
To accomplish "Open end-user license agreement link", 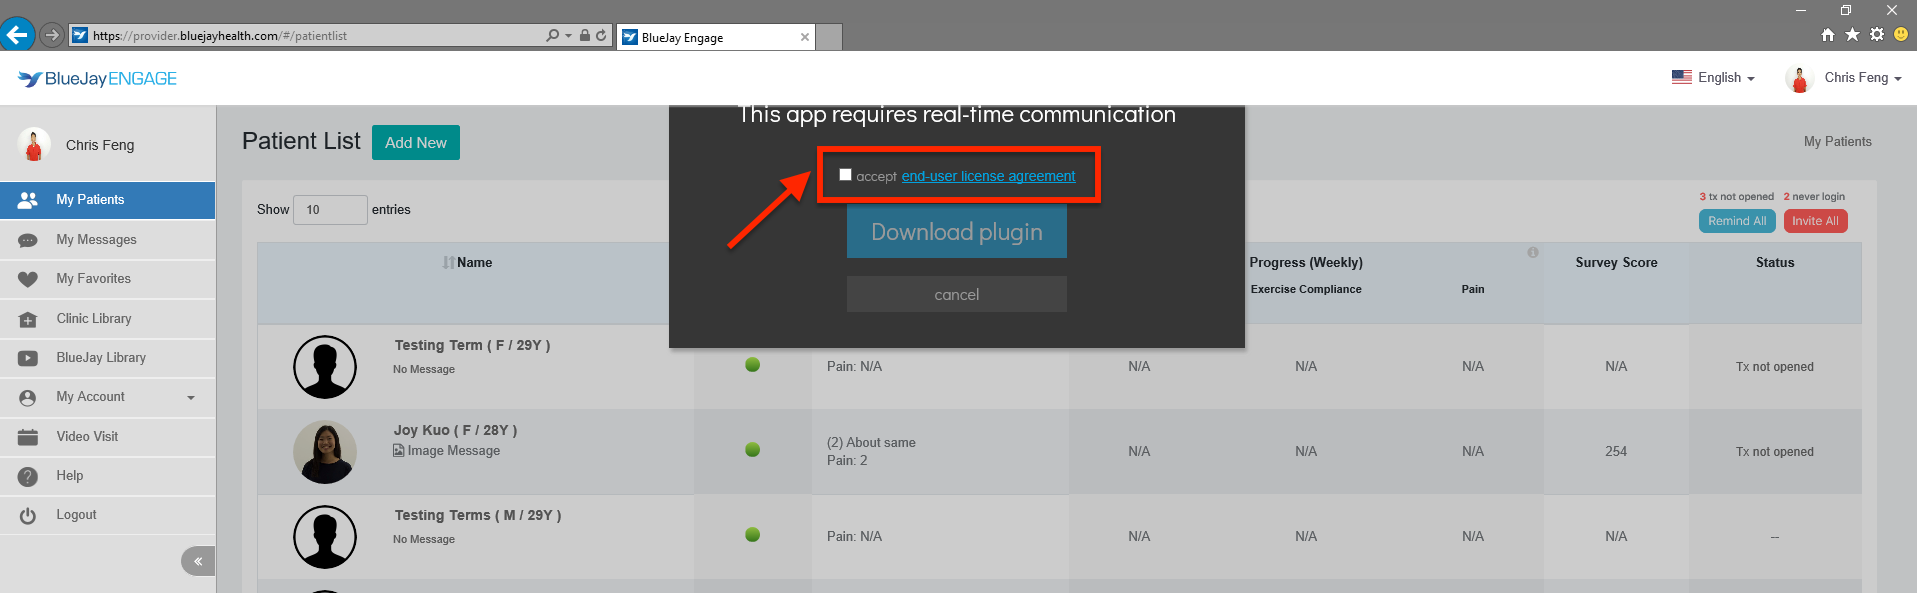I will [x=989, y=176].
